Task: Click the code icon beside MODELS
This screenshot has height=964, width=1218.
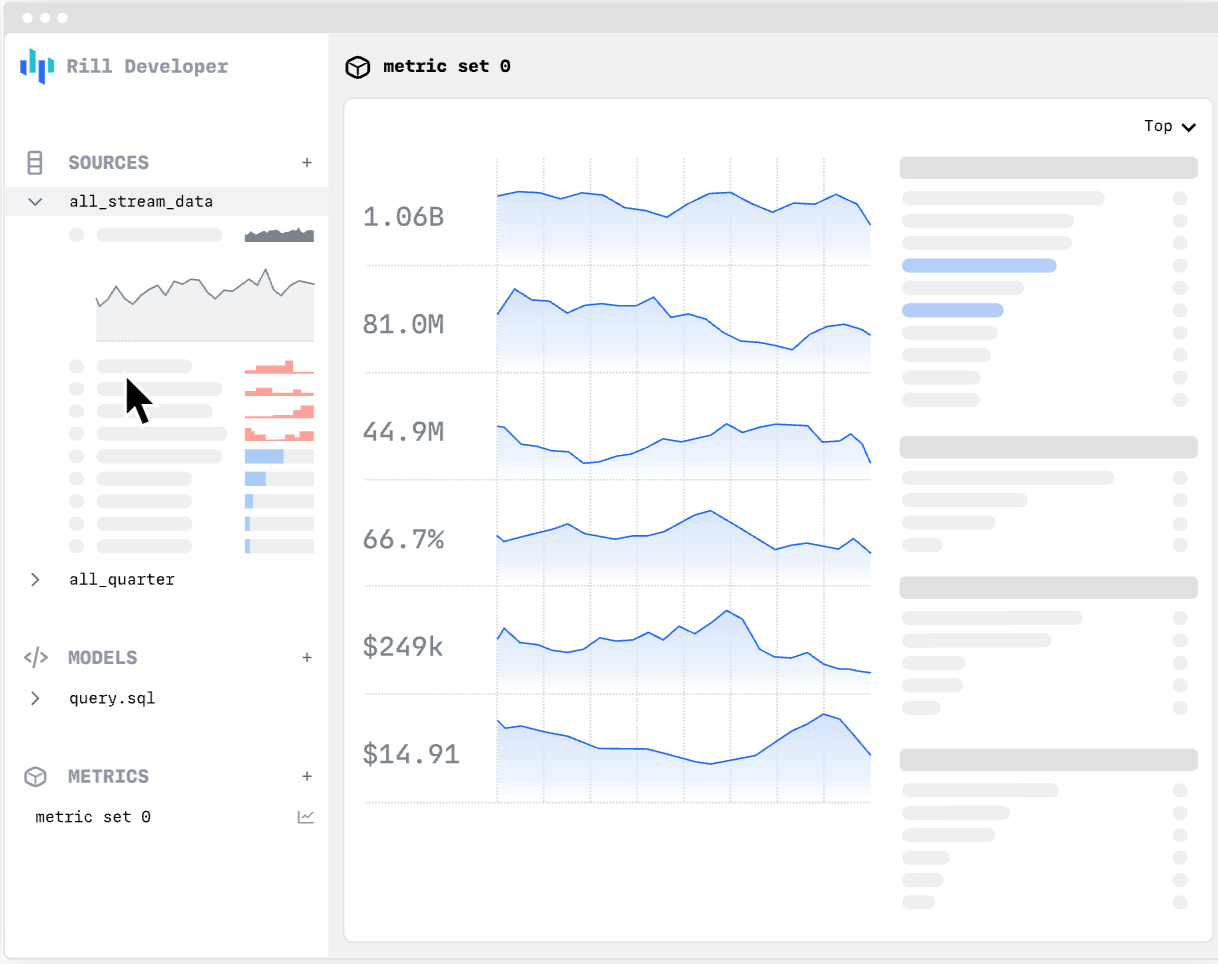Action: 36,657
